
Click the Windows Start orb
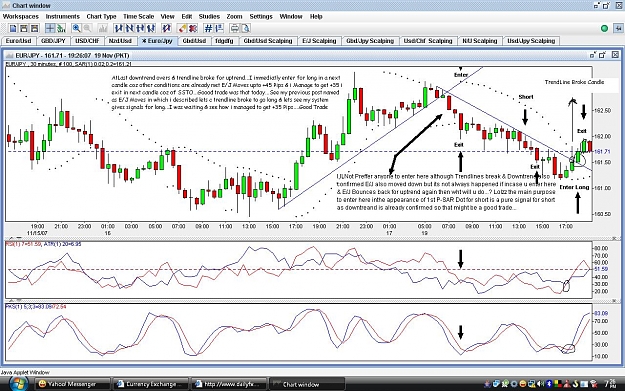(18, 384)
